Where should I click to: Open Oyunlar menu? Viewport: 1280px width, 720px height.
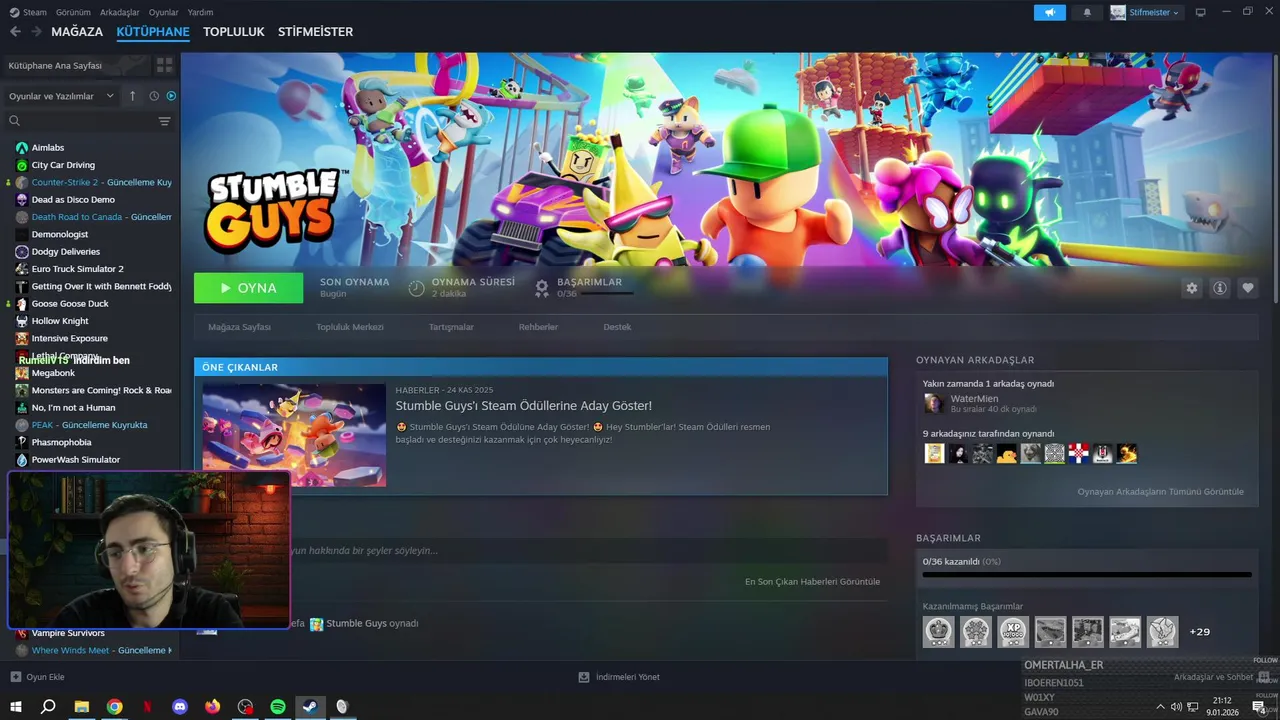click(164, 12)
